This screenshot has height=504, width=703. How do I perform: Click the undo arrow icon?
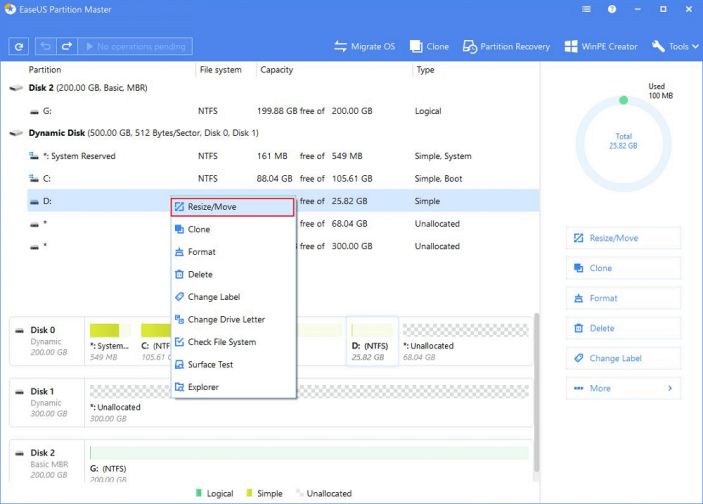(46, 46)
